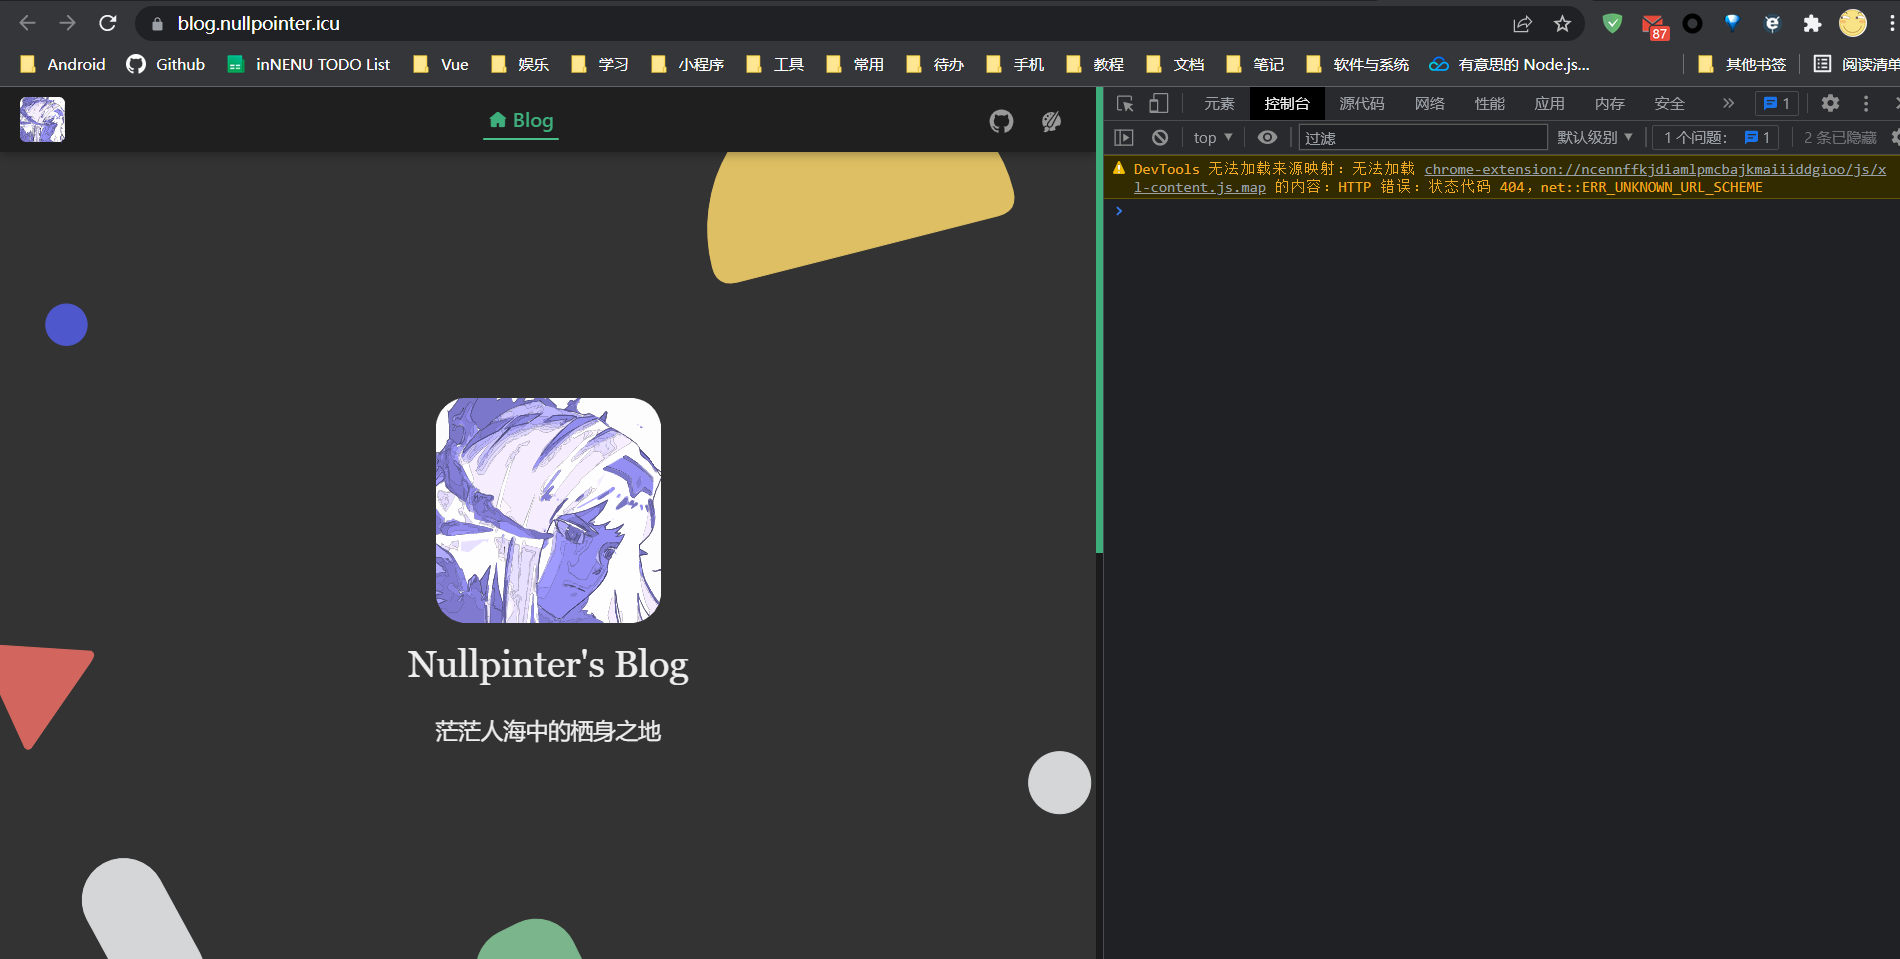The image size is (1900, 959).
Task: Open the 'top' frame context dropdown
Action: click(1211, 137)
